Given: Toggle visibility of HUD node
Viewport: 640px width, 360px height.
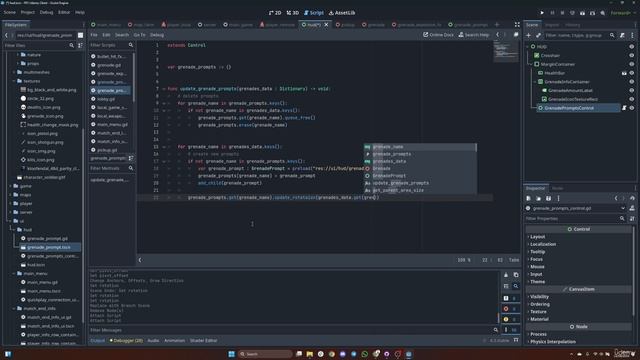Looking at the screenshot, I should pyautogui.click(x=632, y=47).
